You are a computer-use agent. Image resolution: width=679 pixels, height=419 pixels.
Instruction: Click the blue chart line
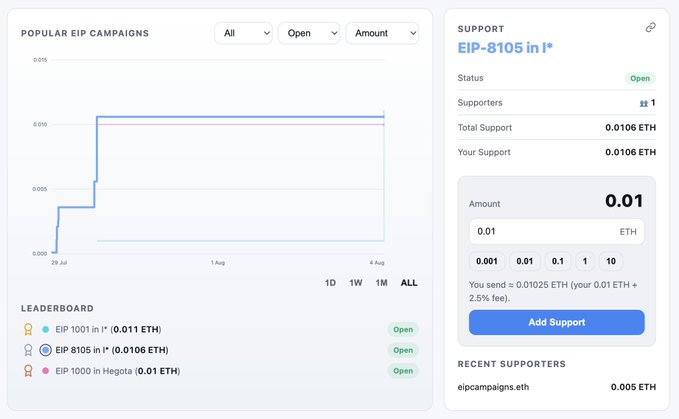(240, 117)
